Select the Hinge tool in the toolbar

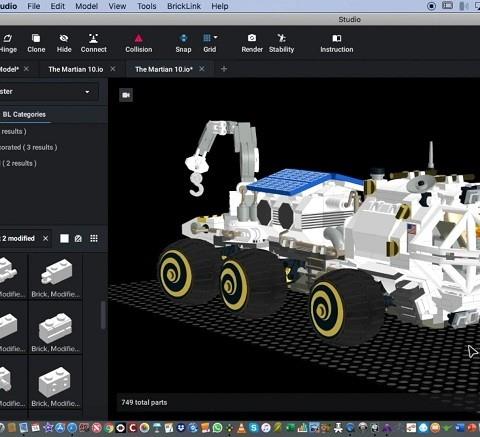(x=8, y=43)
